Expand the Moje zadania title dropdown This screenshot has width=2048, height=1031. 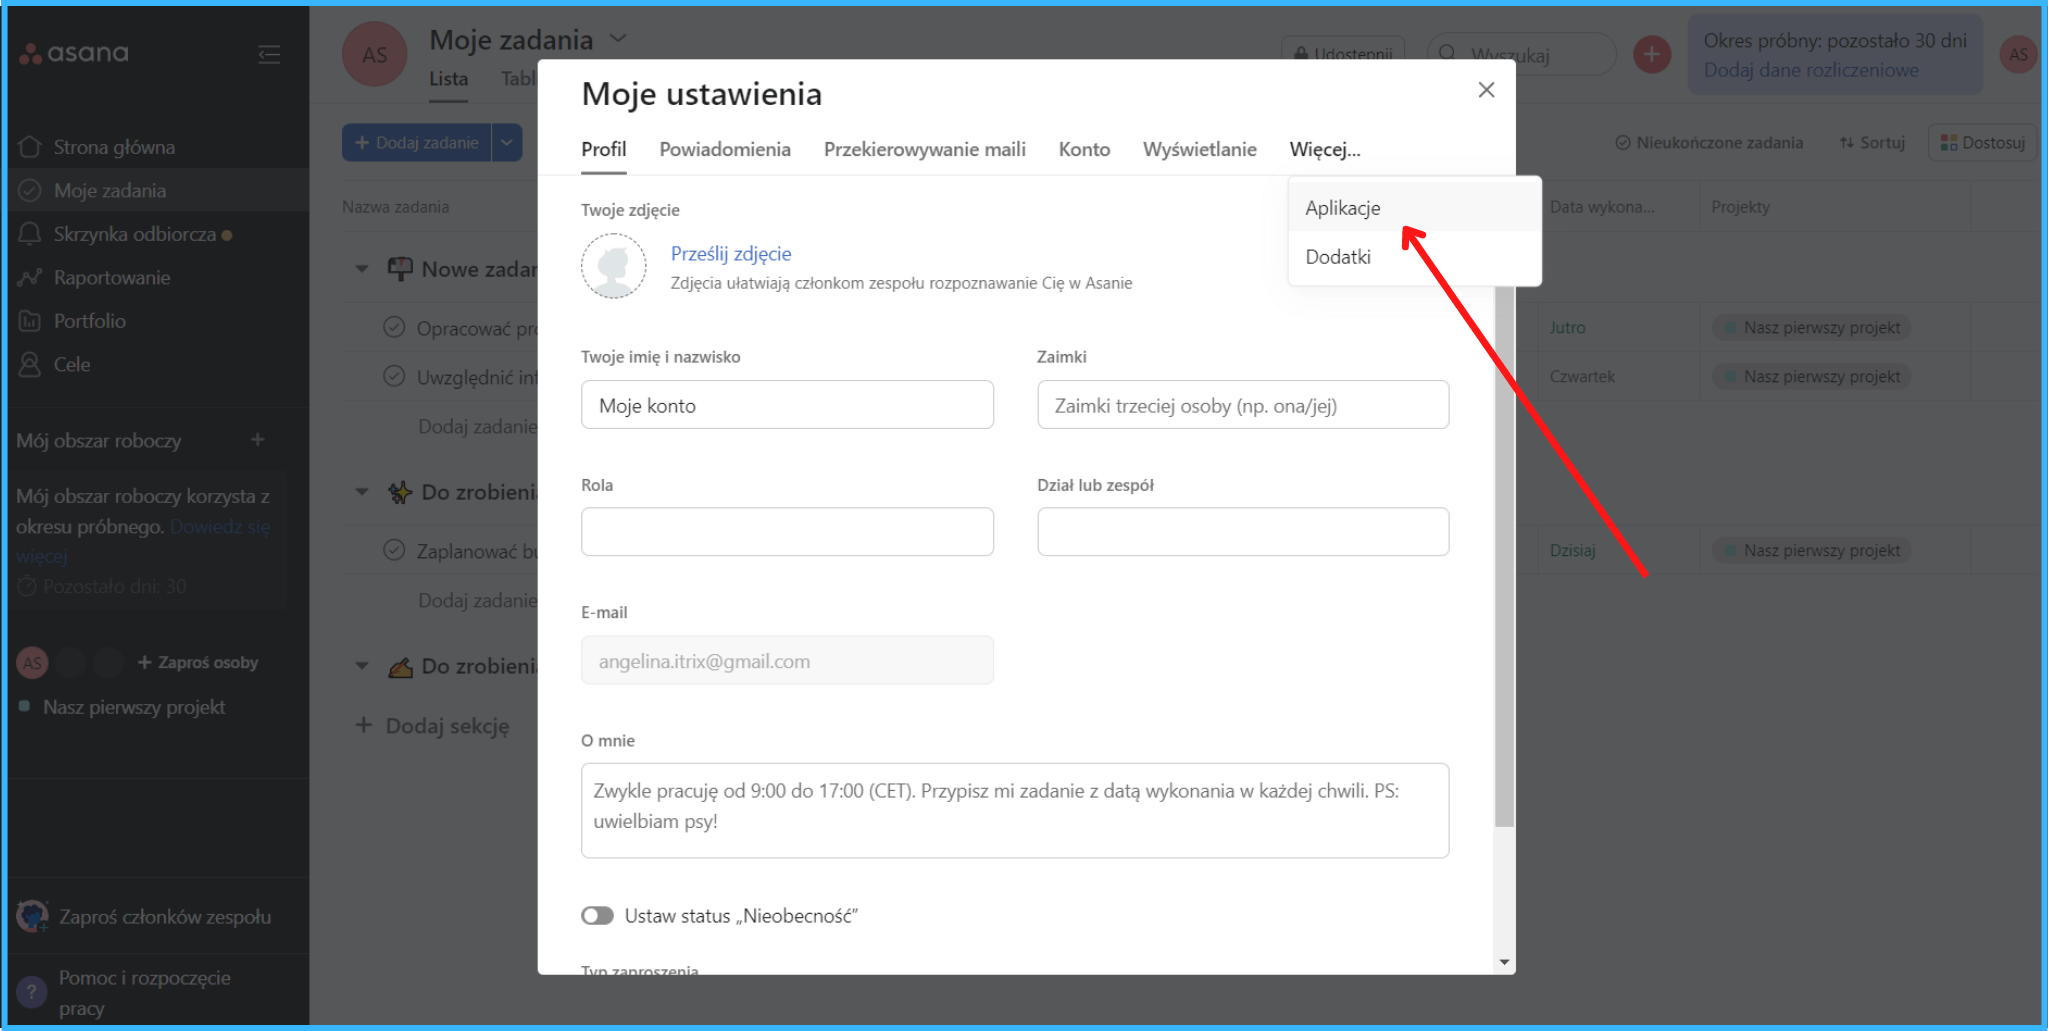click(x=618, y=39)
